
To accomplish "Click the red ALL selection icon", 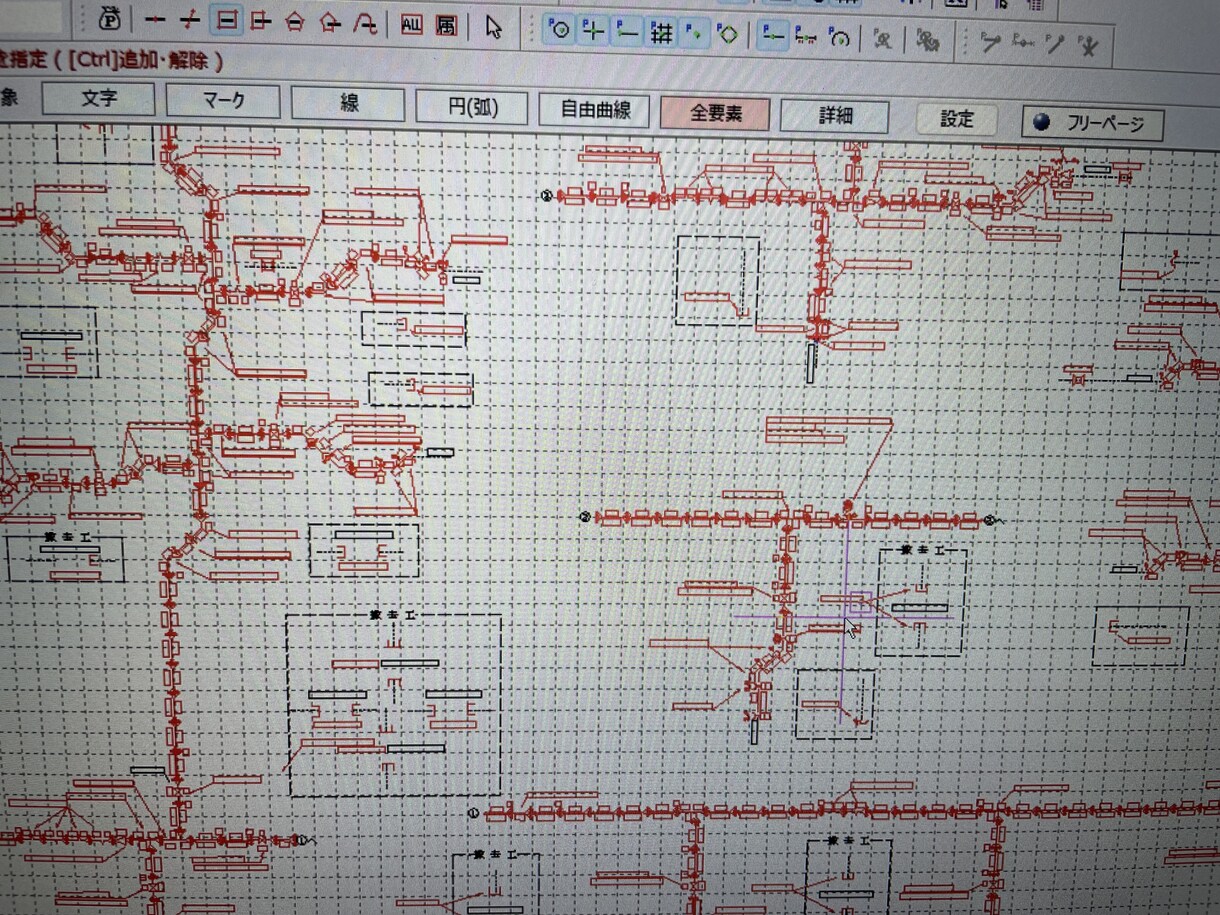I will pyautogui.click(x=411, y=25).
